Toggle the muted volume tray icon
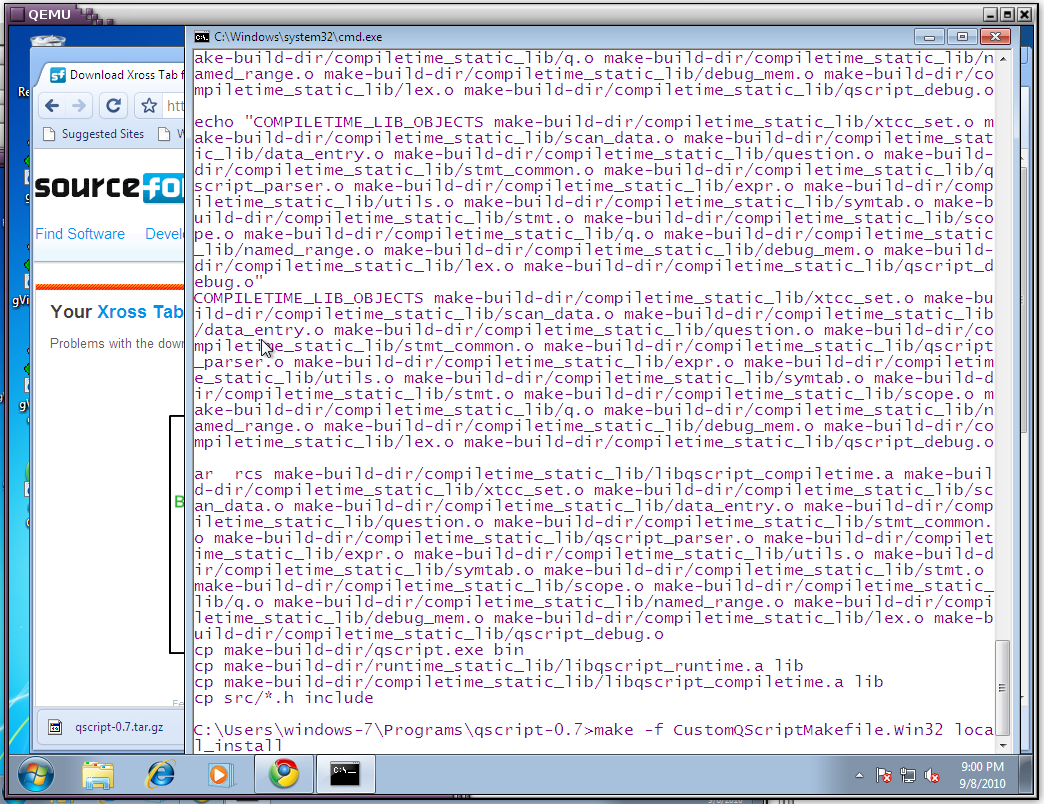Viewport: 1044px width, 804px height. pos(932,775)
